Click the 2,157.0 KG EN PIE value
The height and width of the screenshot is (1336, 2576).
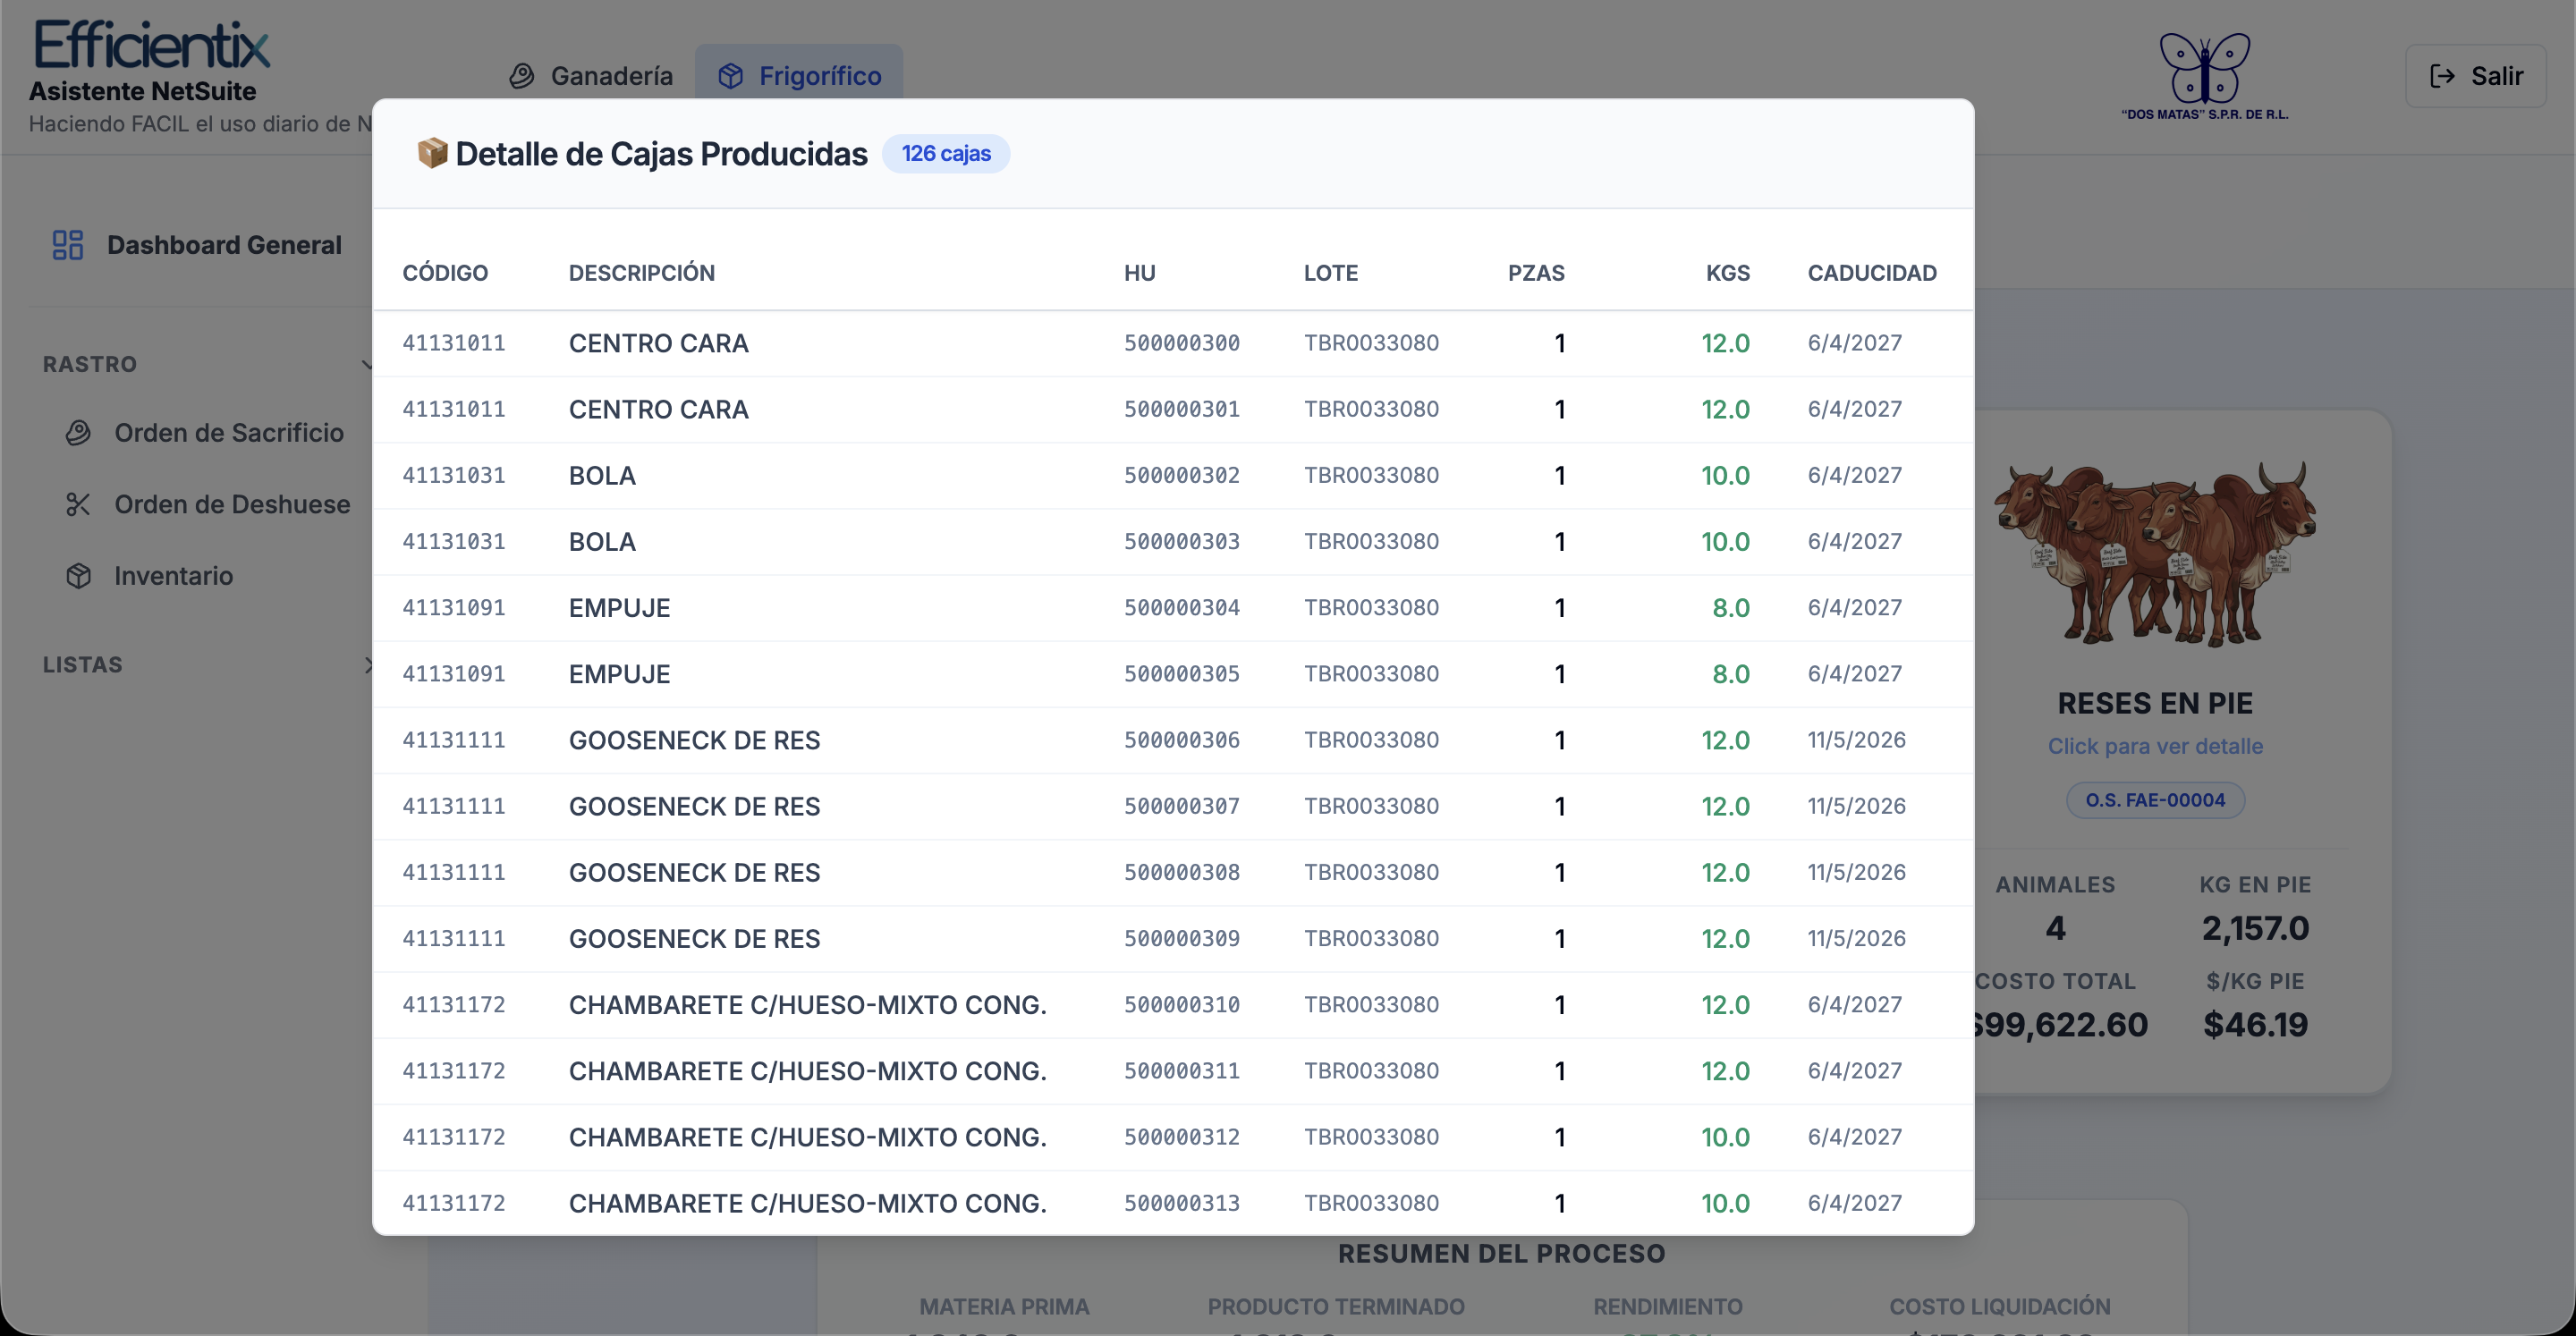point(2255,929)
